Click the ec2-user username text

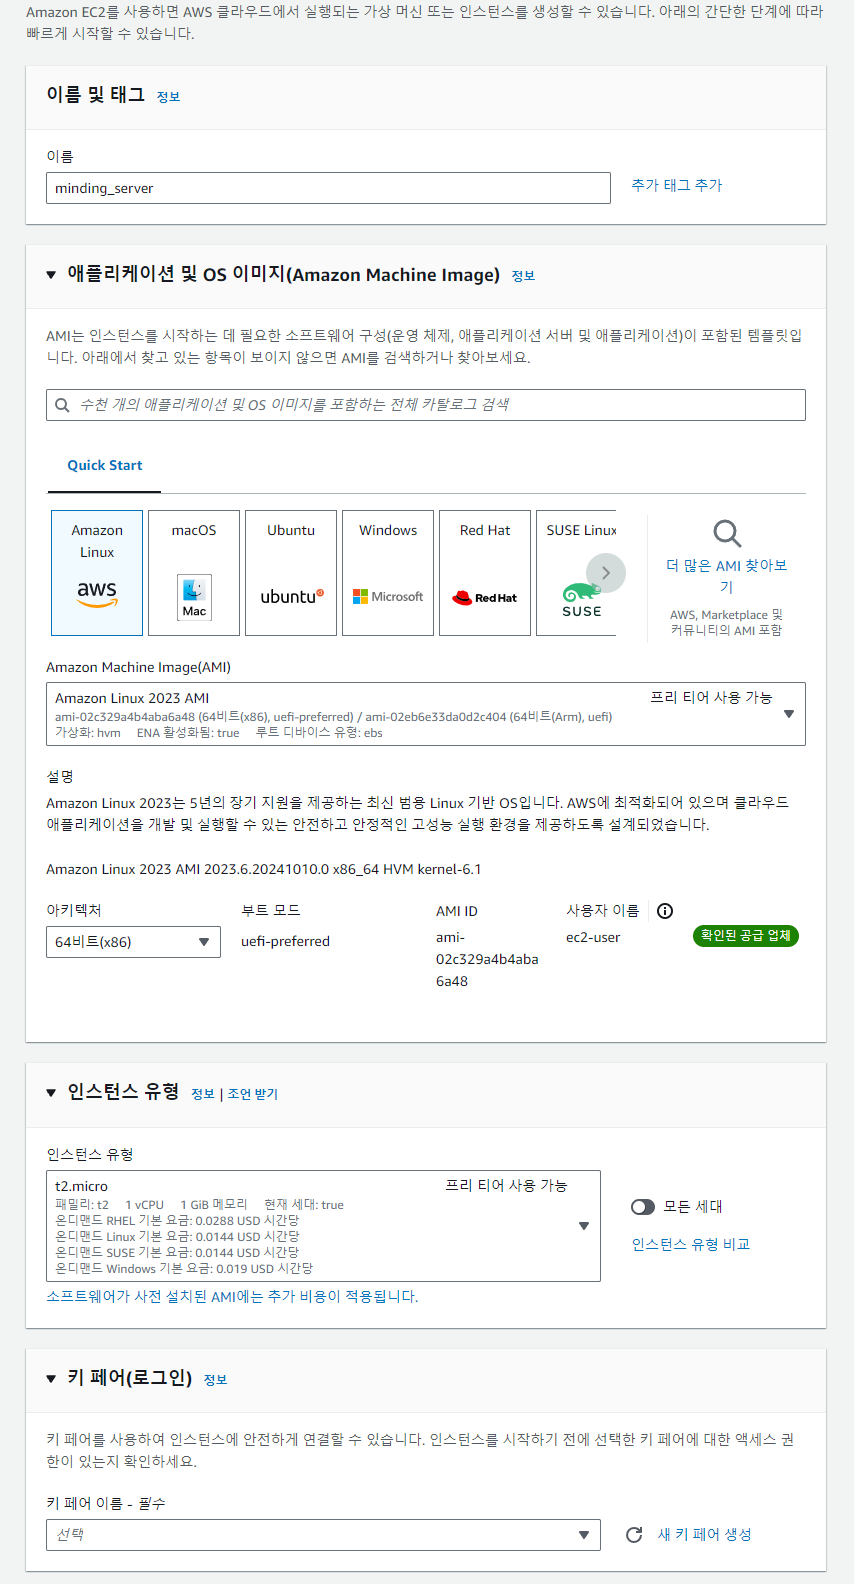pyautogui.click(x=593, y=938)
